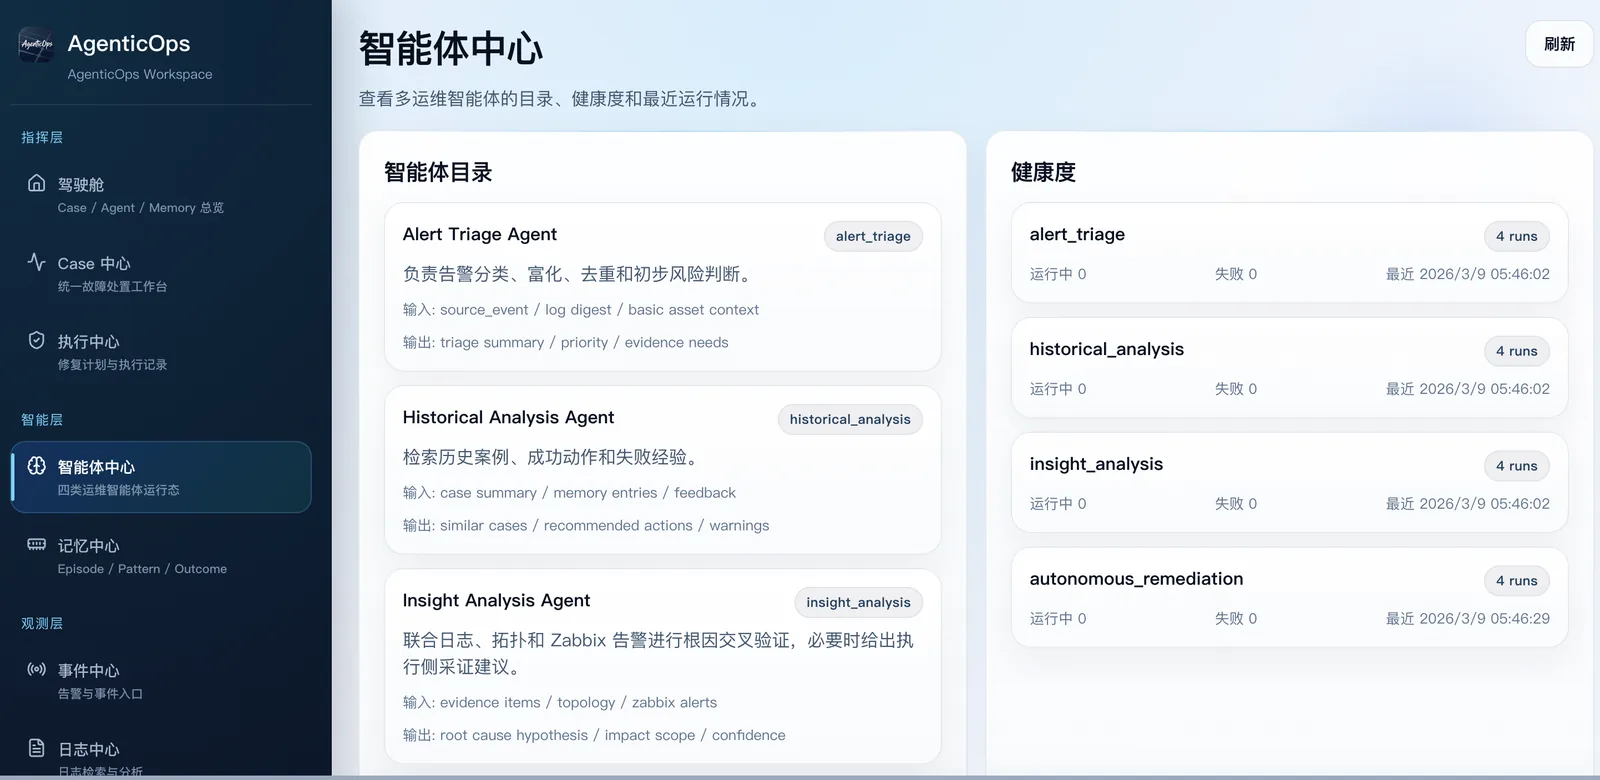Click 最近 timestamp under historical_analysis
Screen dimensions: 1600x780
tap(1467, 389)
